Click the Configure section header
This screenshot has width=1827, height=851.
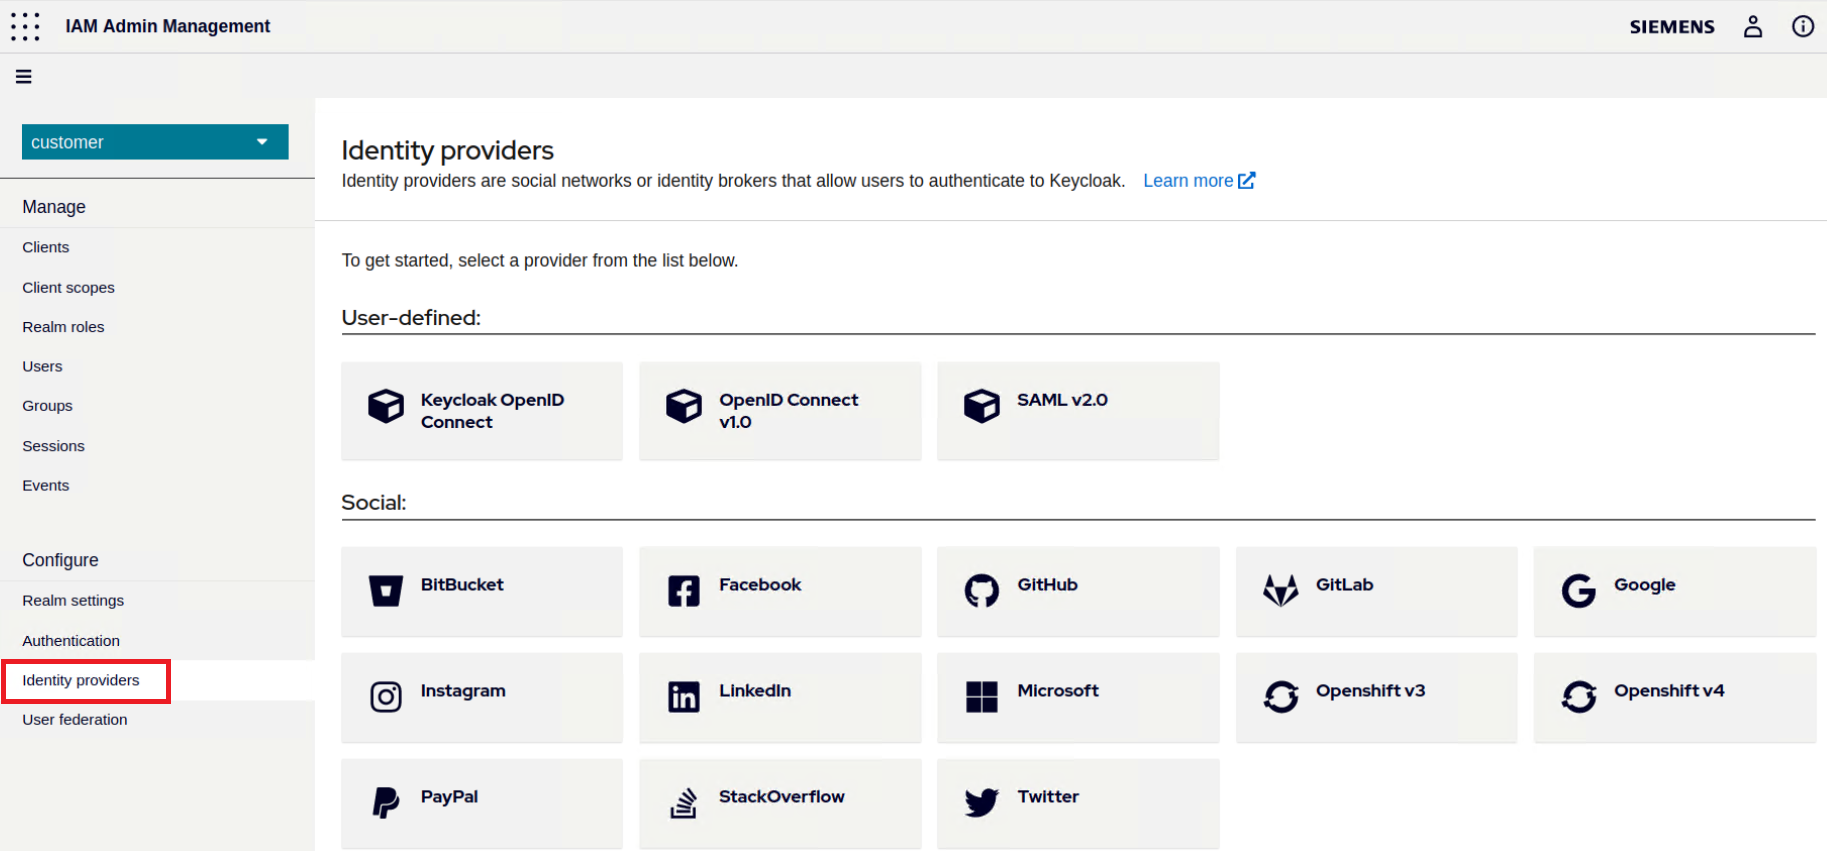(60, 560)
